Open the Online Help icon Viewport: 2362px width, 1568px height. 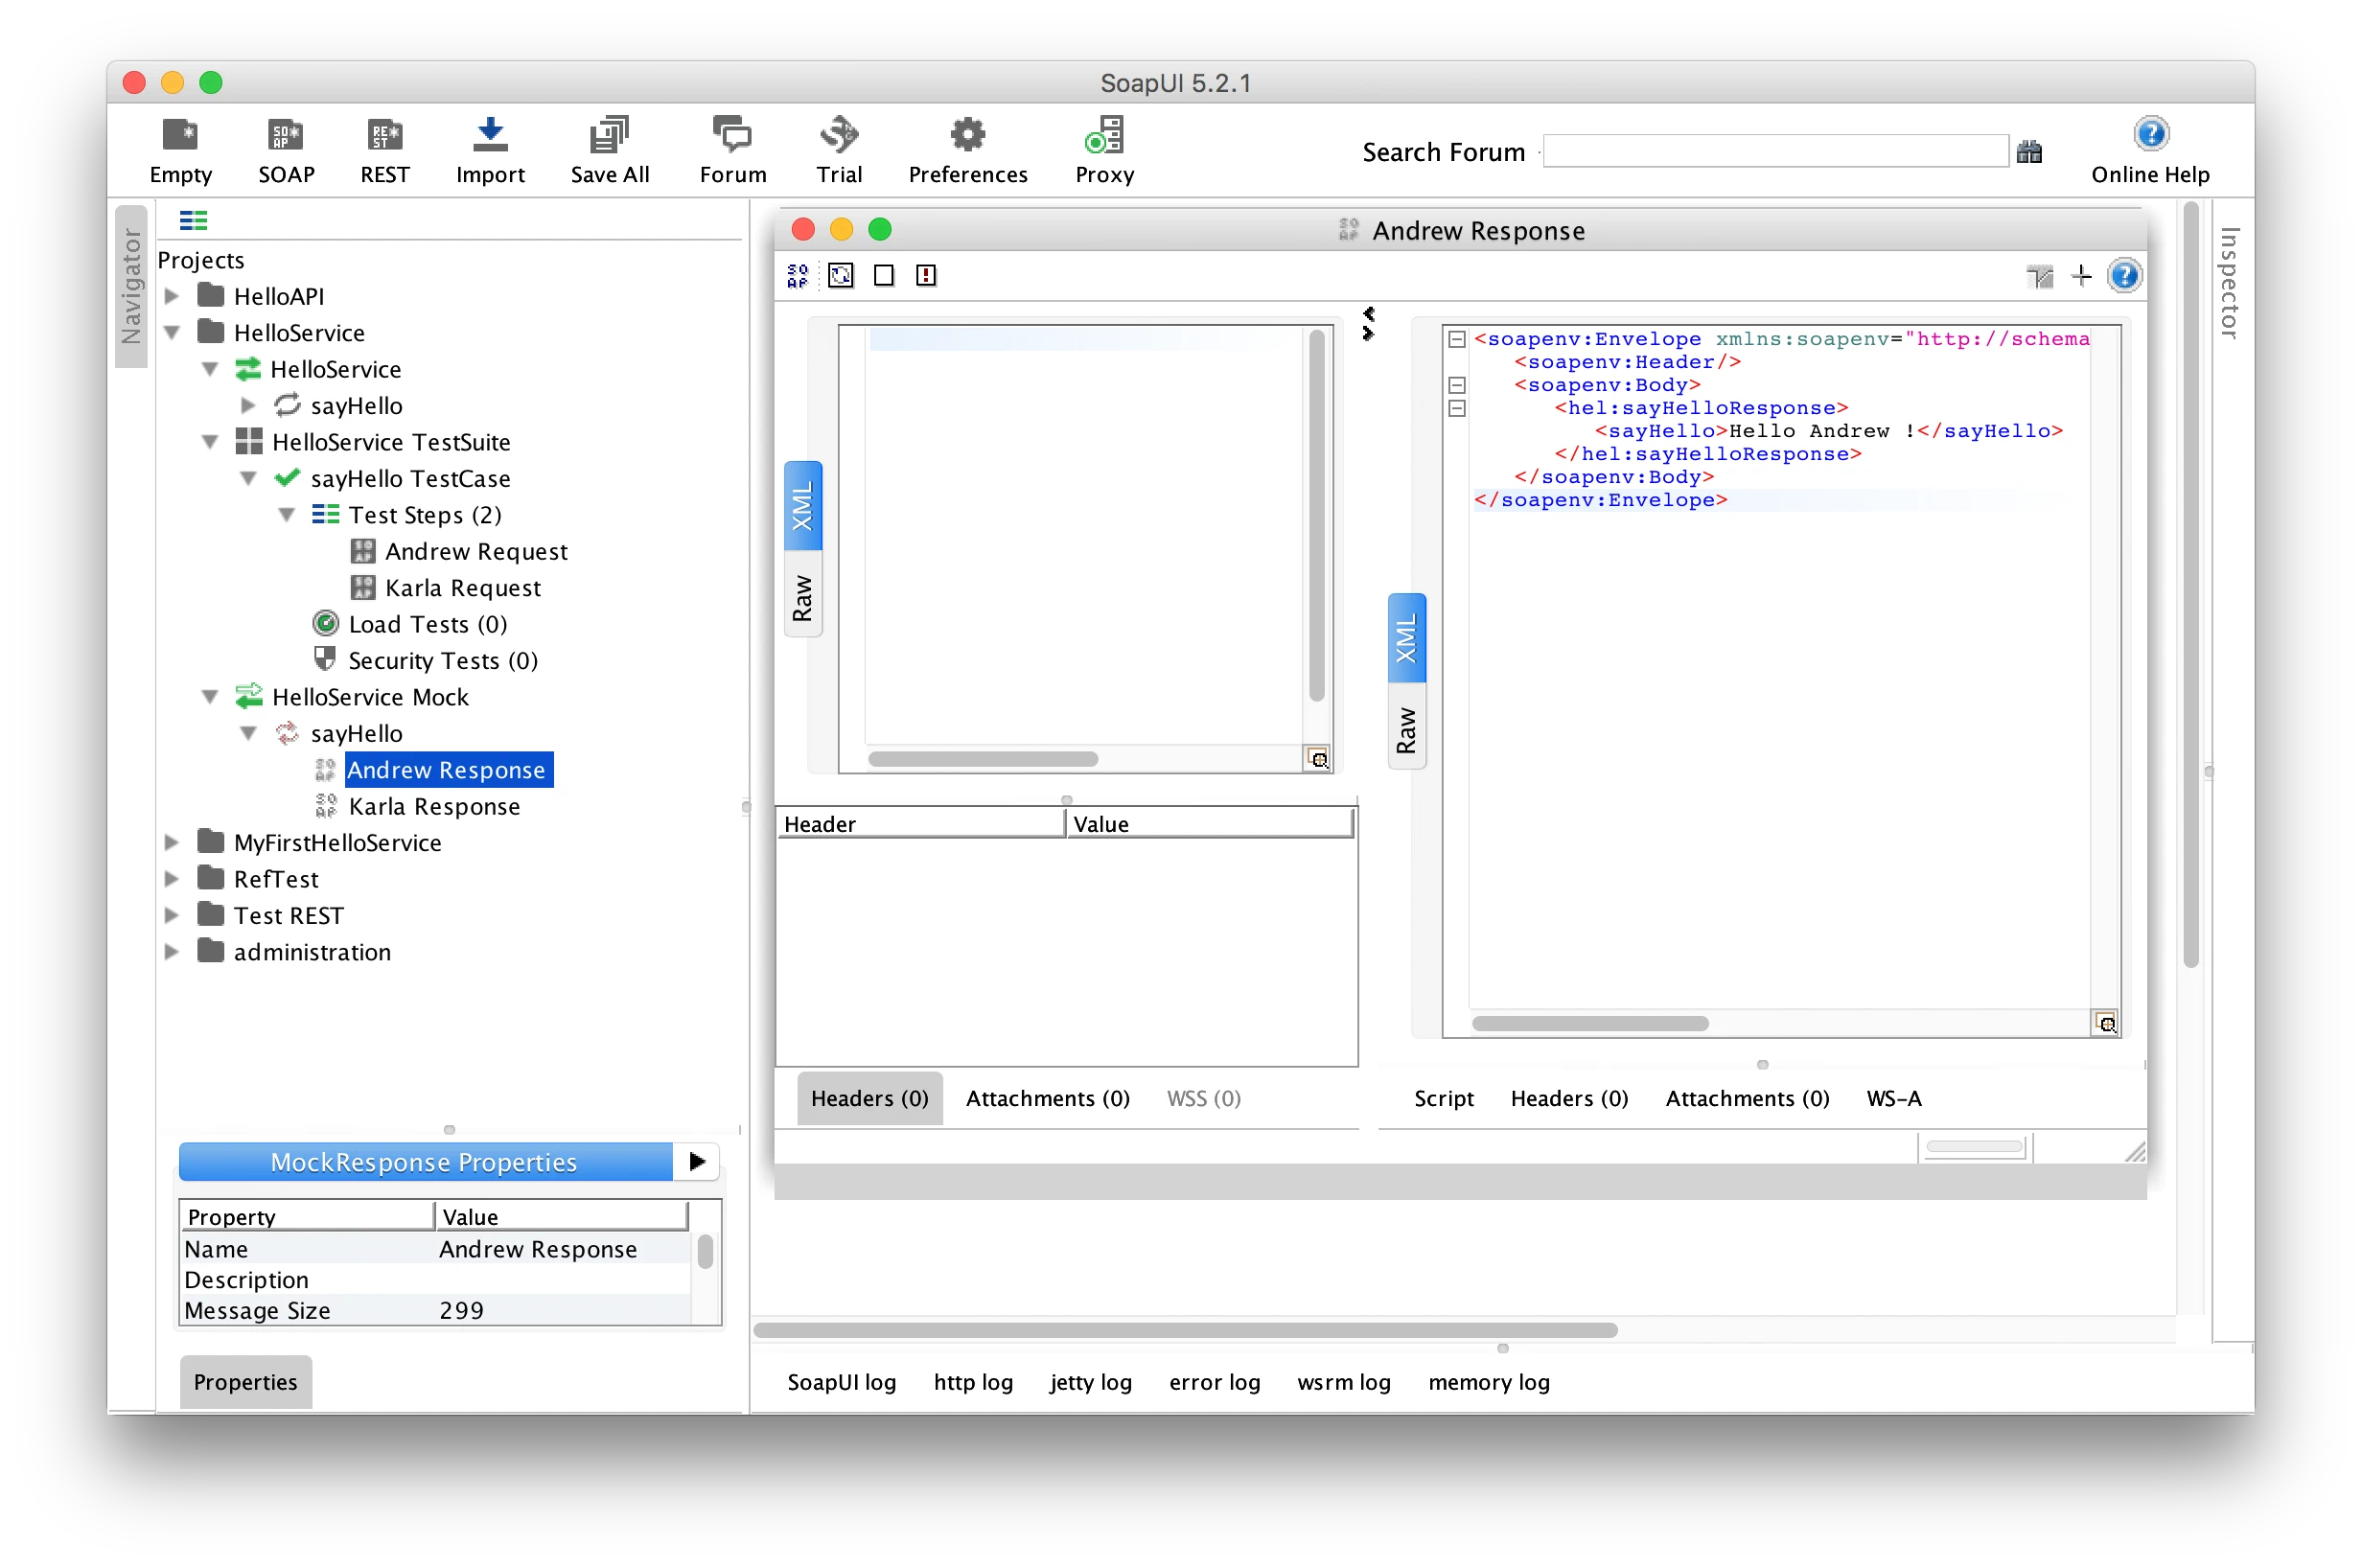tap(2150, 134)
